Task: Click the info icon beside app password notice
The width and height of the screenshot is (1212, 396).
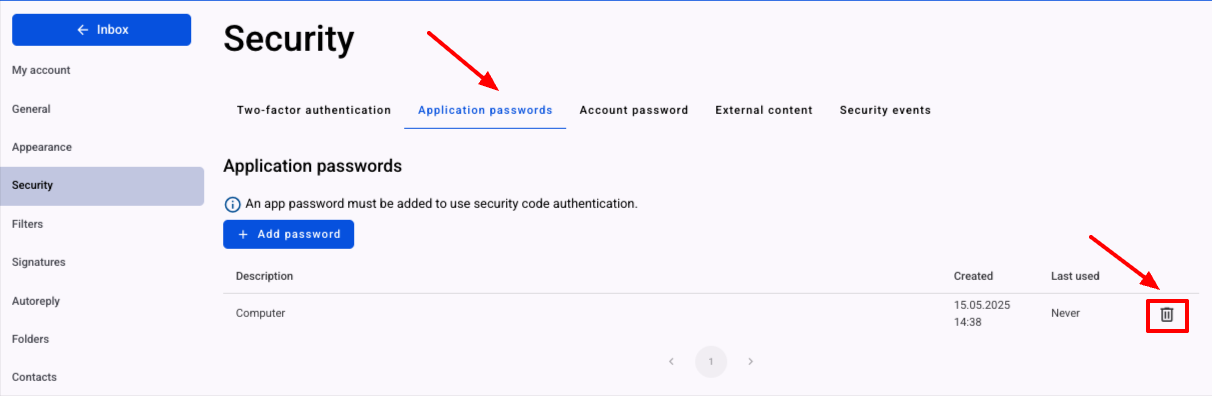Action: [x=232, y=204]
